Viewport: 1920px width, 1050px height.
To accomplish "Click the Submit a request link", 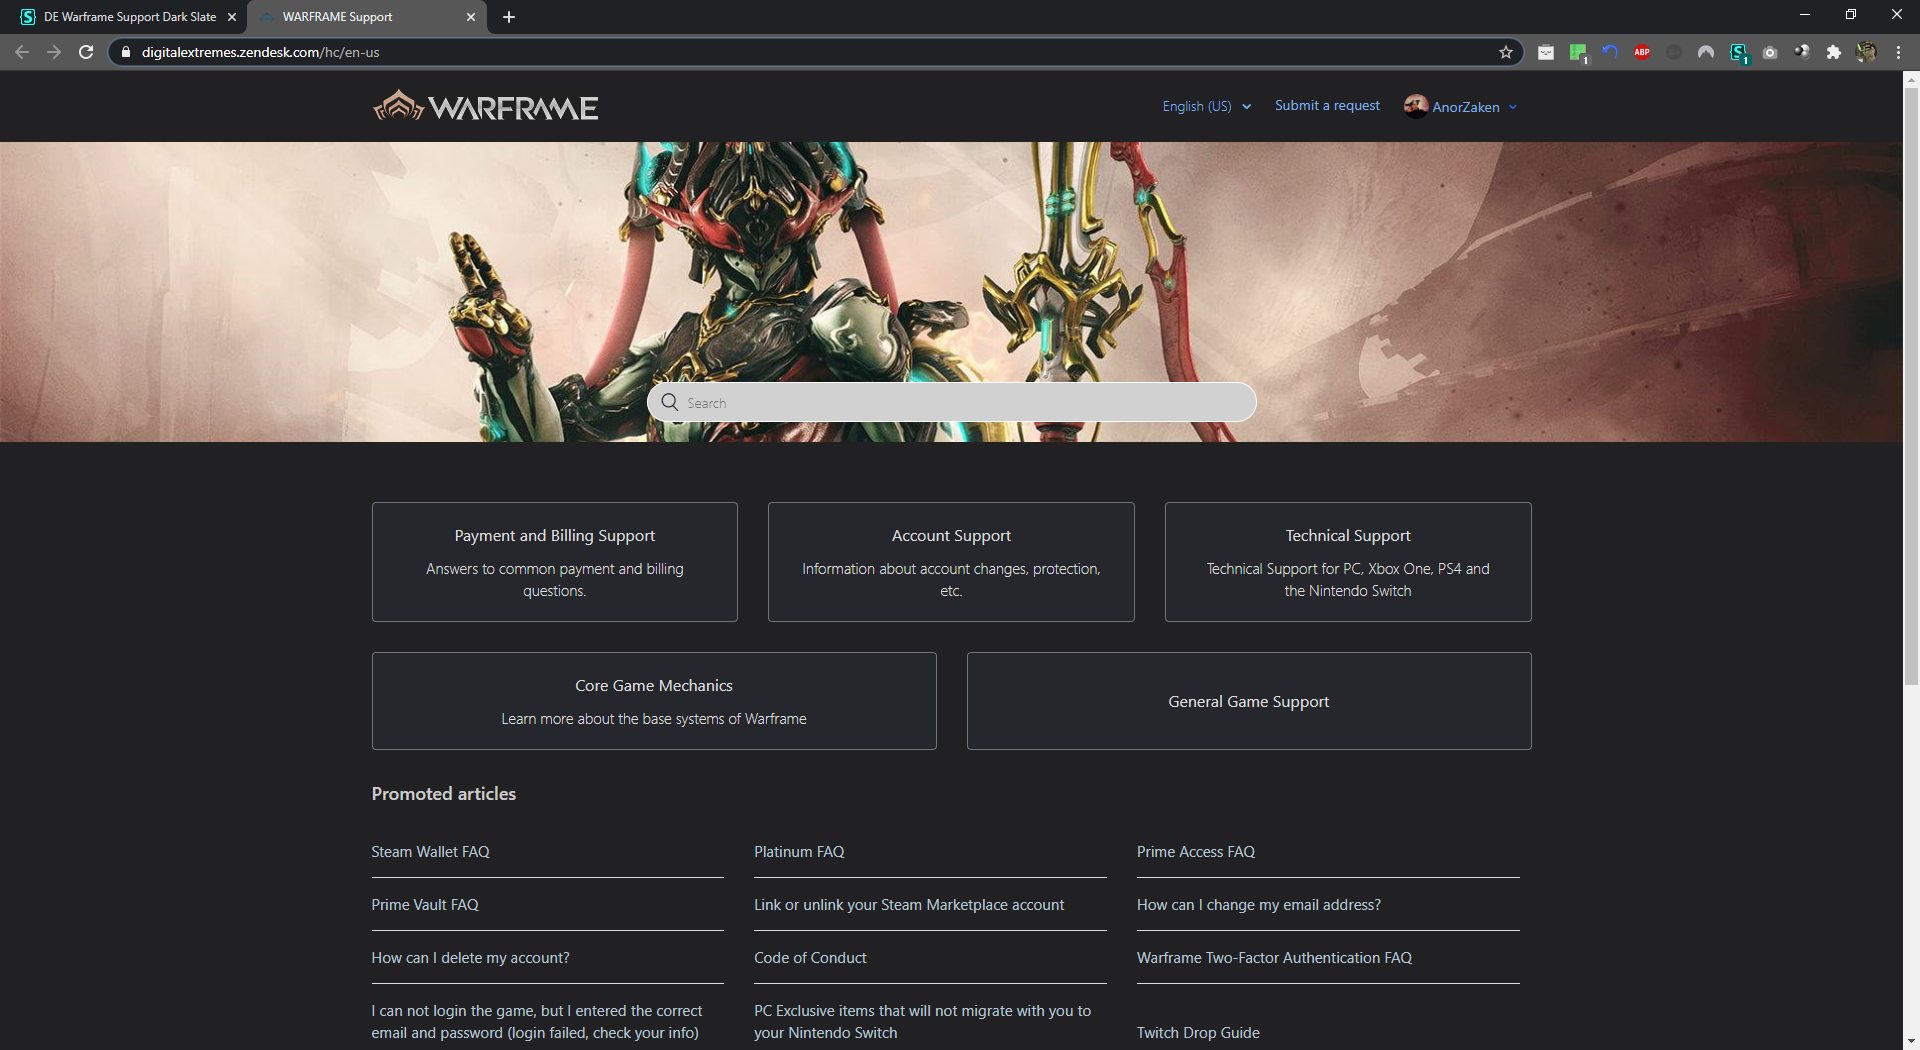I will click(1326, 105).
